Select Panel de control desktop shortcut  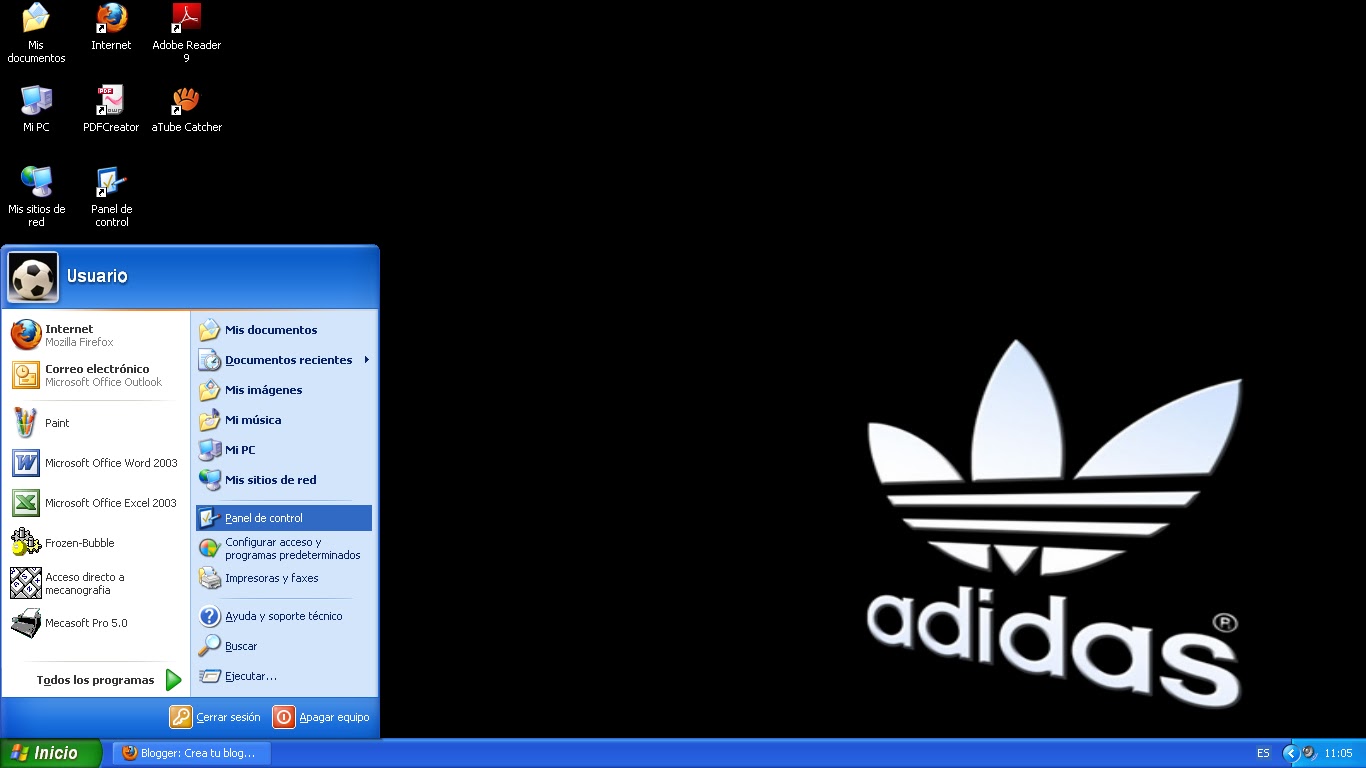tap(111, 197)
